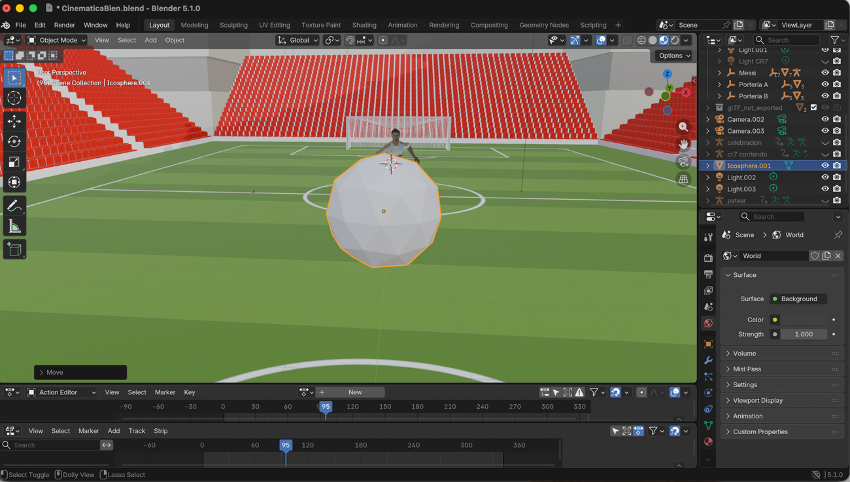Open Global transform orientation dropdown
Viewport: 850px width, 482px height.
[298, 40]
